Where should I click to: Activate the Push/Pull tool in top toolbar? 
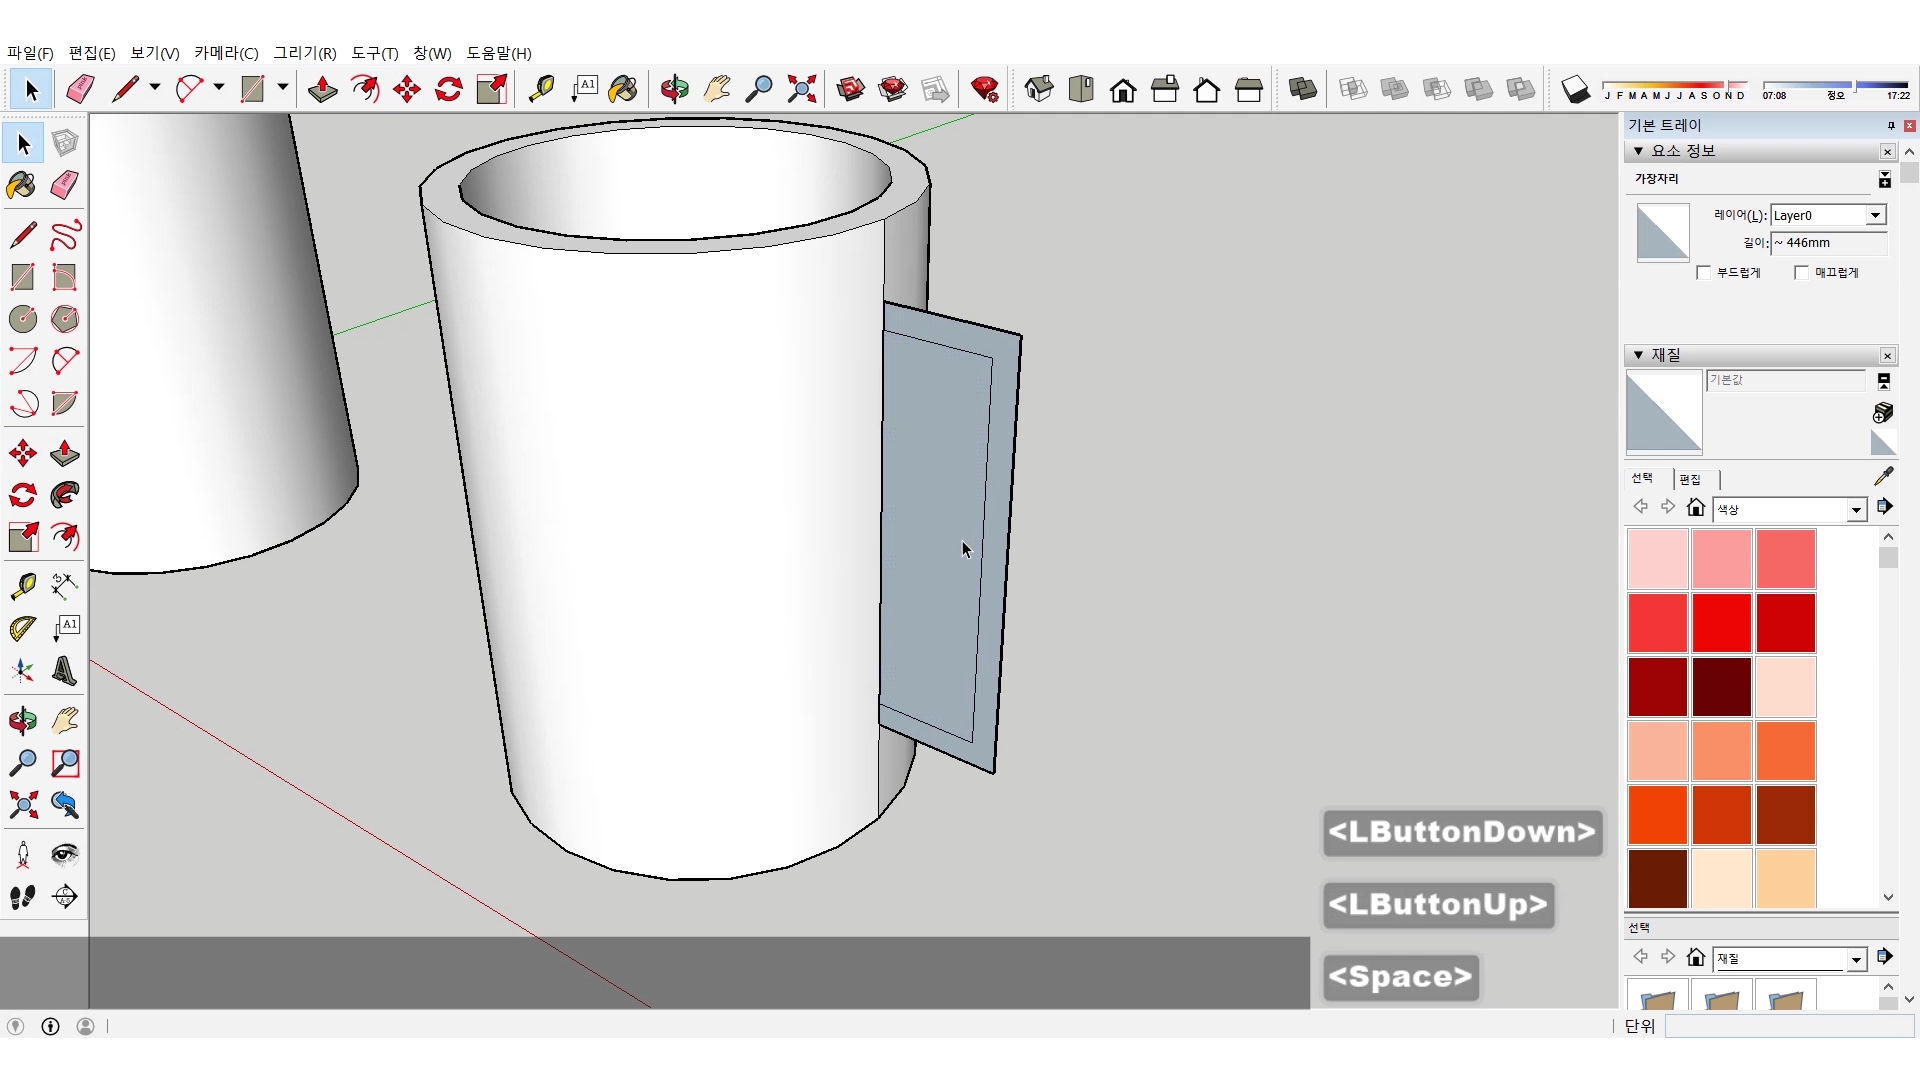point(322,89)
